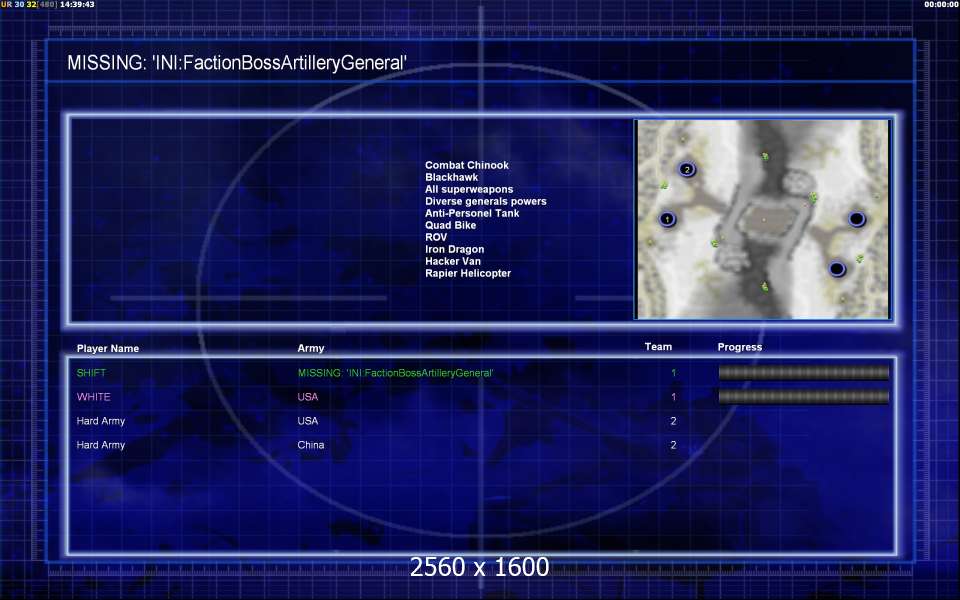Click the Hard Army entry with China army

[101, 445]
